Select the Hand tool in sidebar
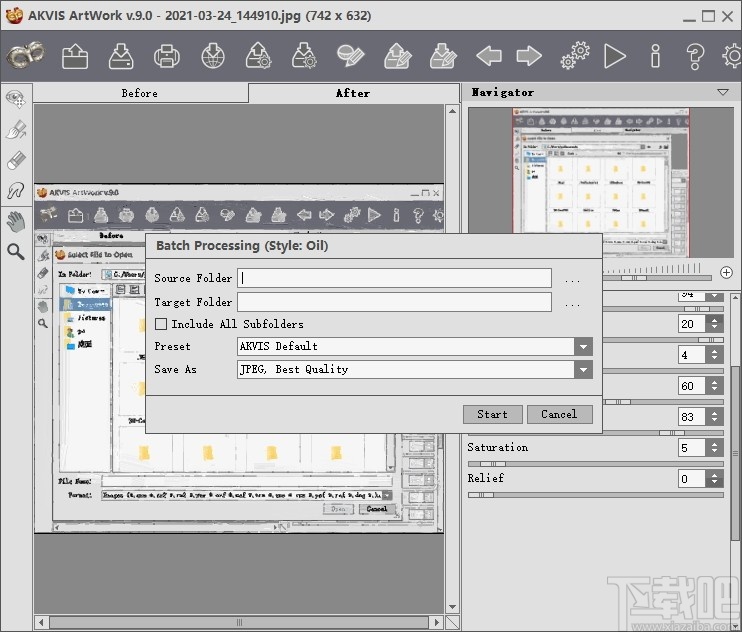Image resolution: width=742 pixels, height=632 pixels. click(16, 221)
